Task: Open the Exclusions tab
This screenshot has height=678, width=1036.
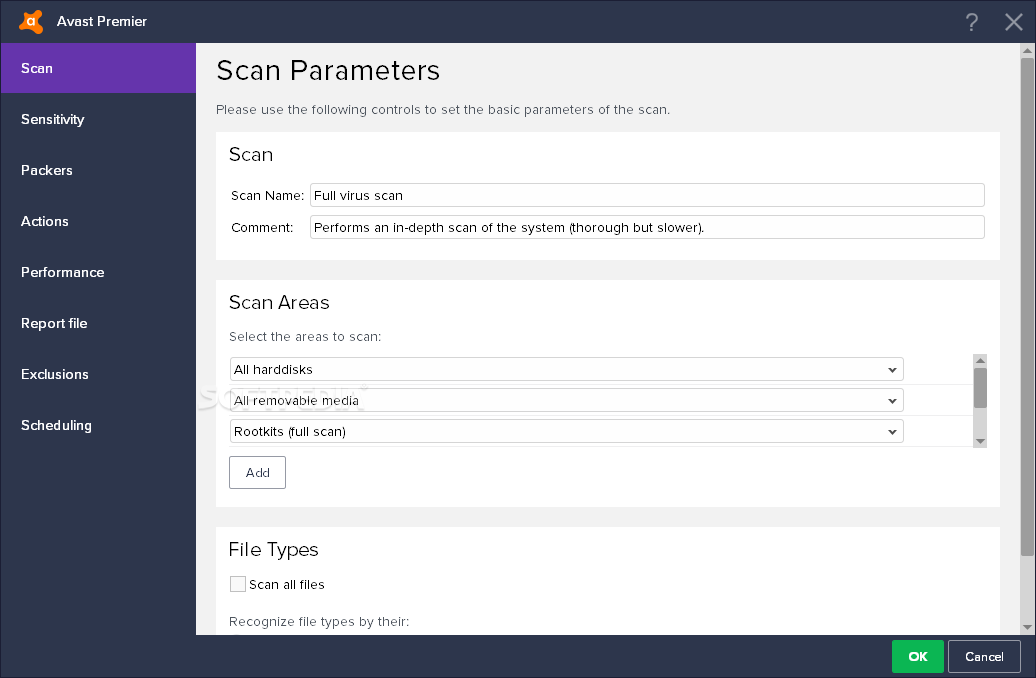Action: (x=98, y=373)
